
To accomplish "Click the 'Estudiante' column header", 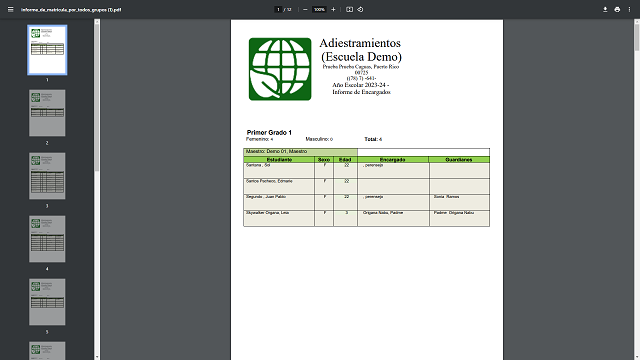I will pos(279,160).
